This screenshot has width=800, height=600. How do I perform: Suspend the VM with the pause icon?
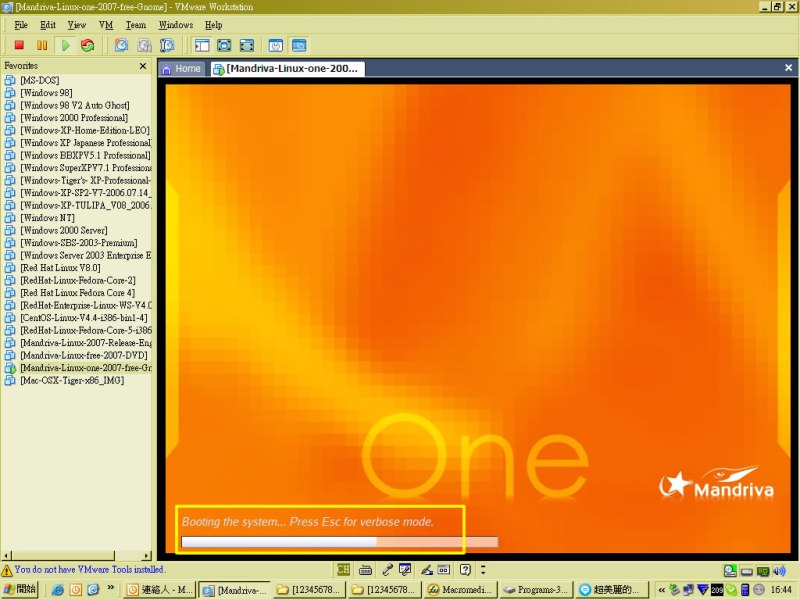pyautogui.click(x=42, y=45)
